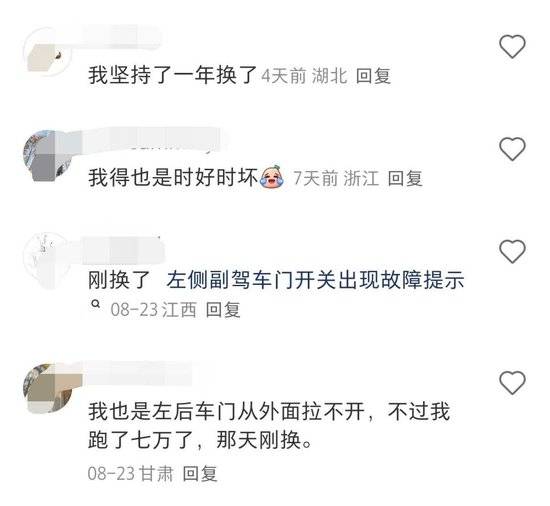Tap heart on the 江西 comment
This screenshot has width=550, height=506.
pyautogui.click(x=512, y=251)
